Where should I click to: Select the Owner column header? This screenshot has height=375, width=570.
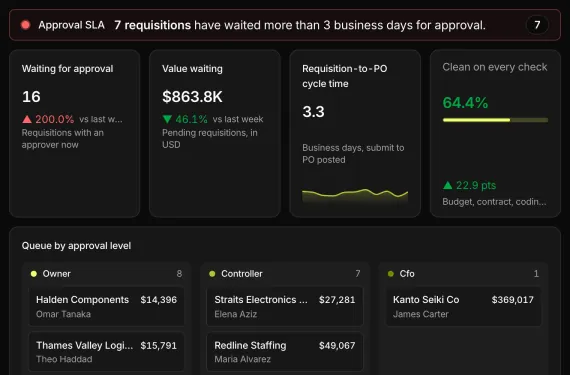coord(56,274)
